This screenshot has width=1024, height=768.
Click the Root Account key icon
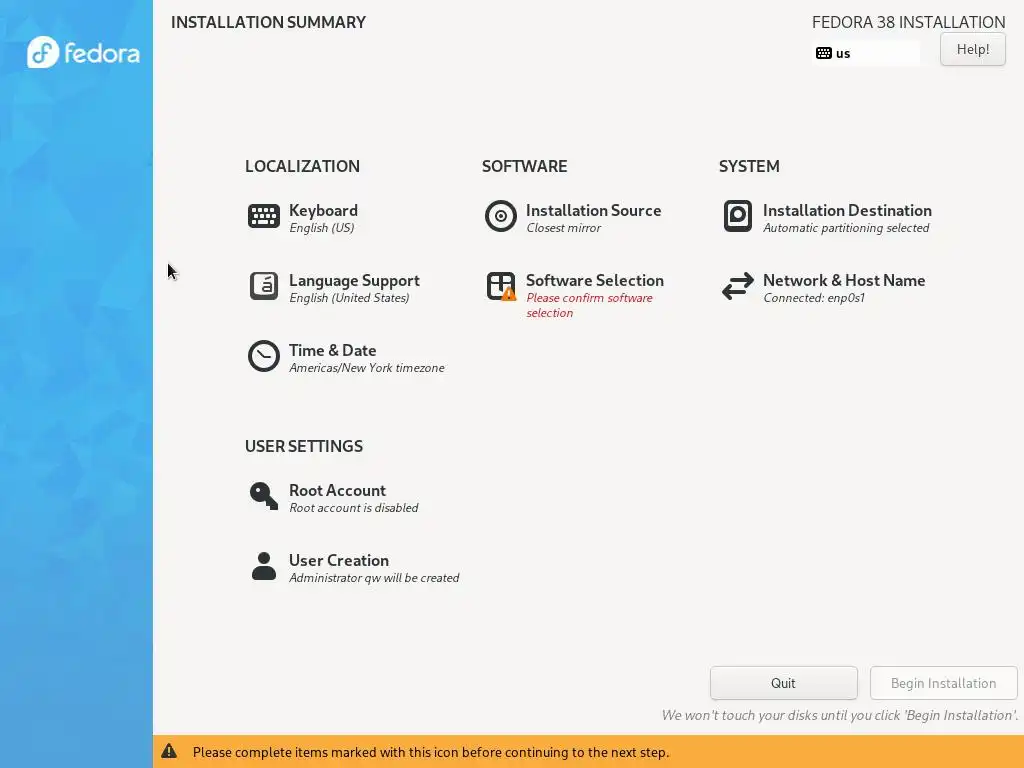pyautogui.click(x=264, y=496)
